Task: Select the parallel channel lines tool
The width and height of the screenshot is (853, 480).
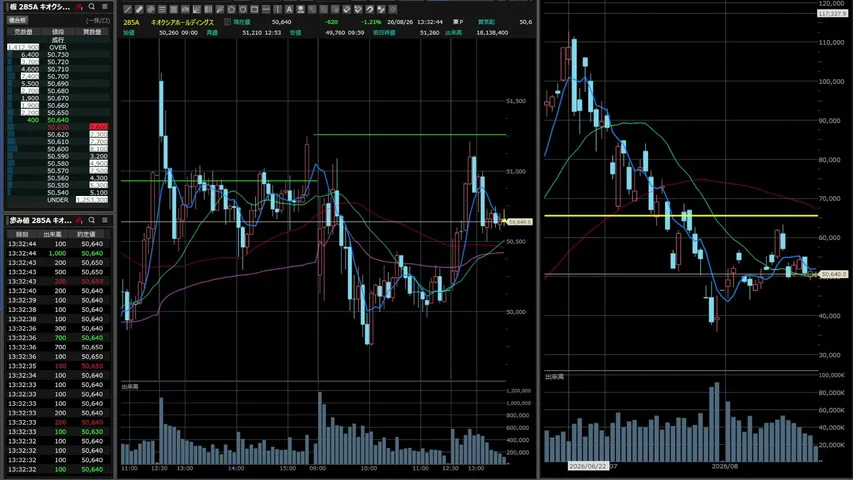Action: tap(151, 9)
